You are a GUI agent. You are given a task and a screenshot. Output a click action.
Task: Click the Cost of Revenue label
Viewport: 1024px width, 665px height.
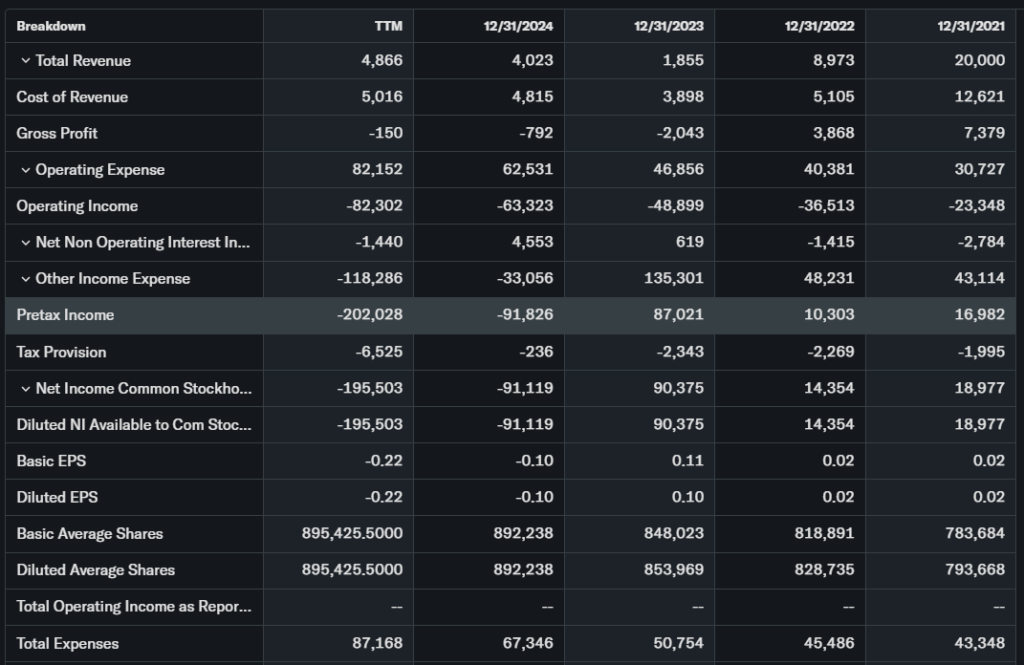(x=72, y=97)
